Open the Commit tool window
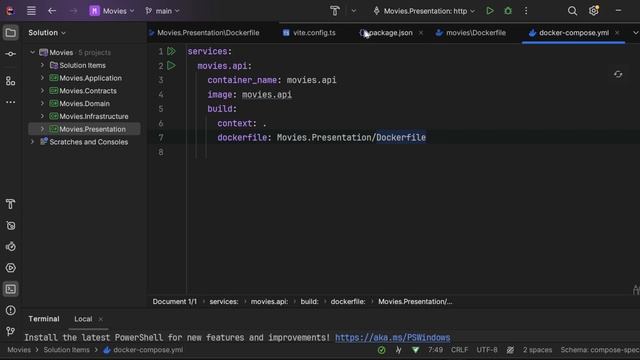Image resolution: width=640 pixels, height=360 pixels. click(x=11, y=54)
